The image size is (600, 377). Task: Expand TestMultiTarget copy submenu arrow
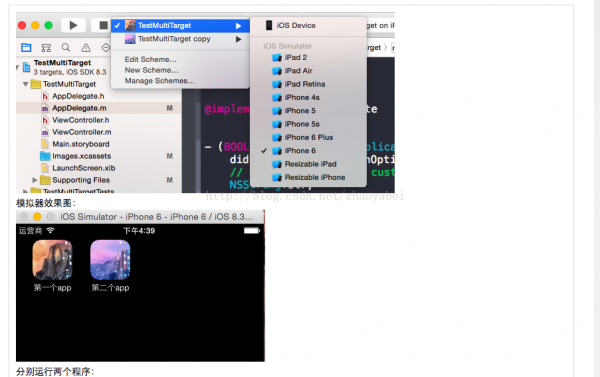pos(238,39)
